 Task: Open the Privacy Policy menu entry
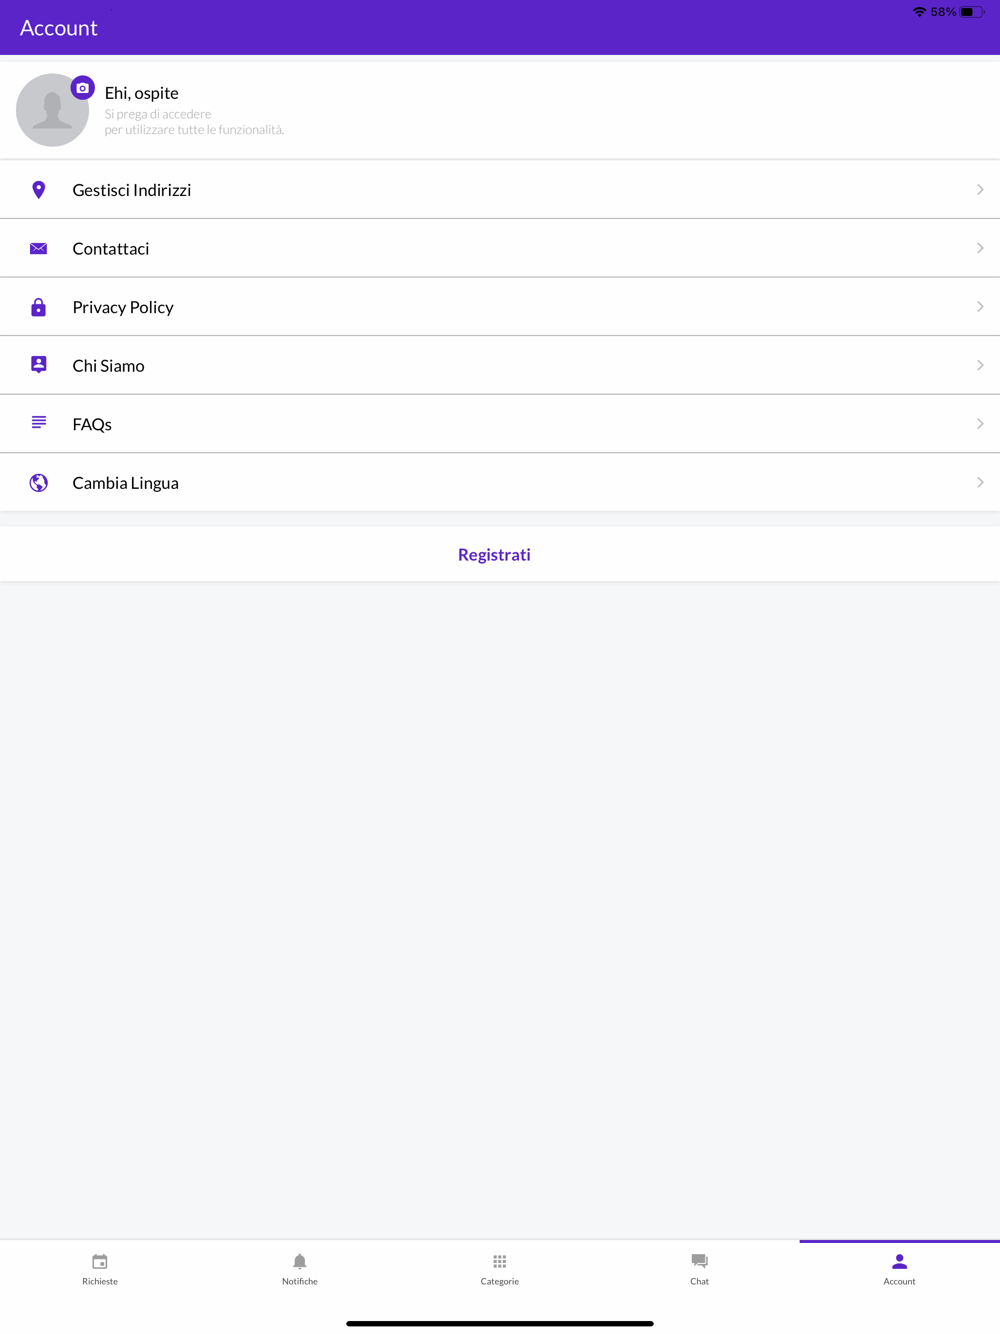(x=123, y=307)
